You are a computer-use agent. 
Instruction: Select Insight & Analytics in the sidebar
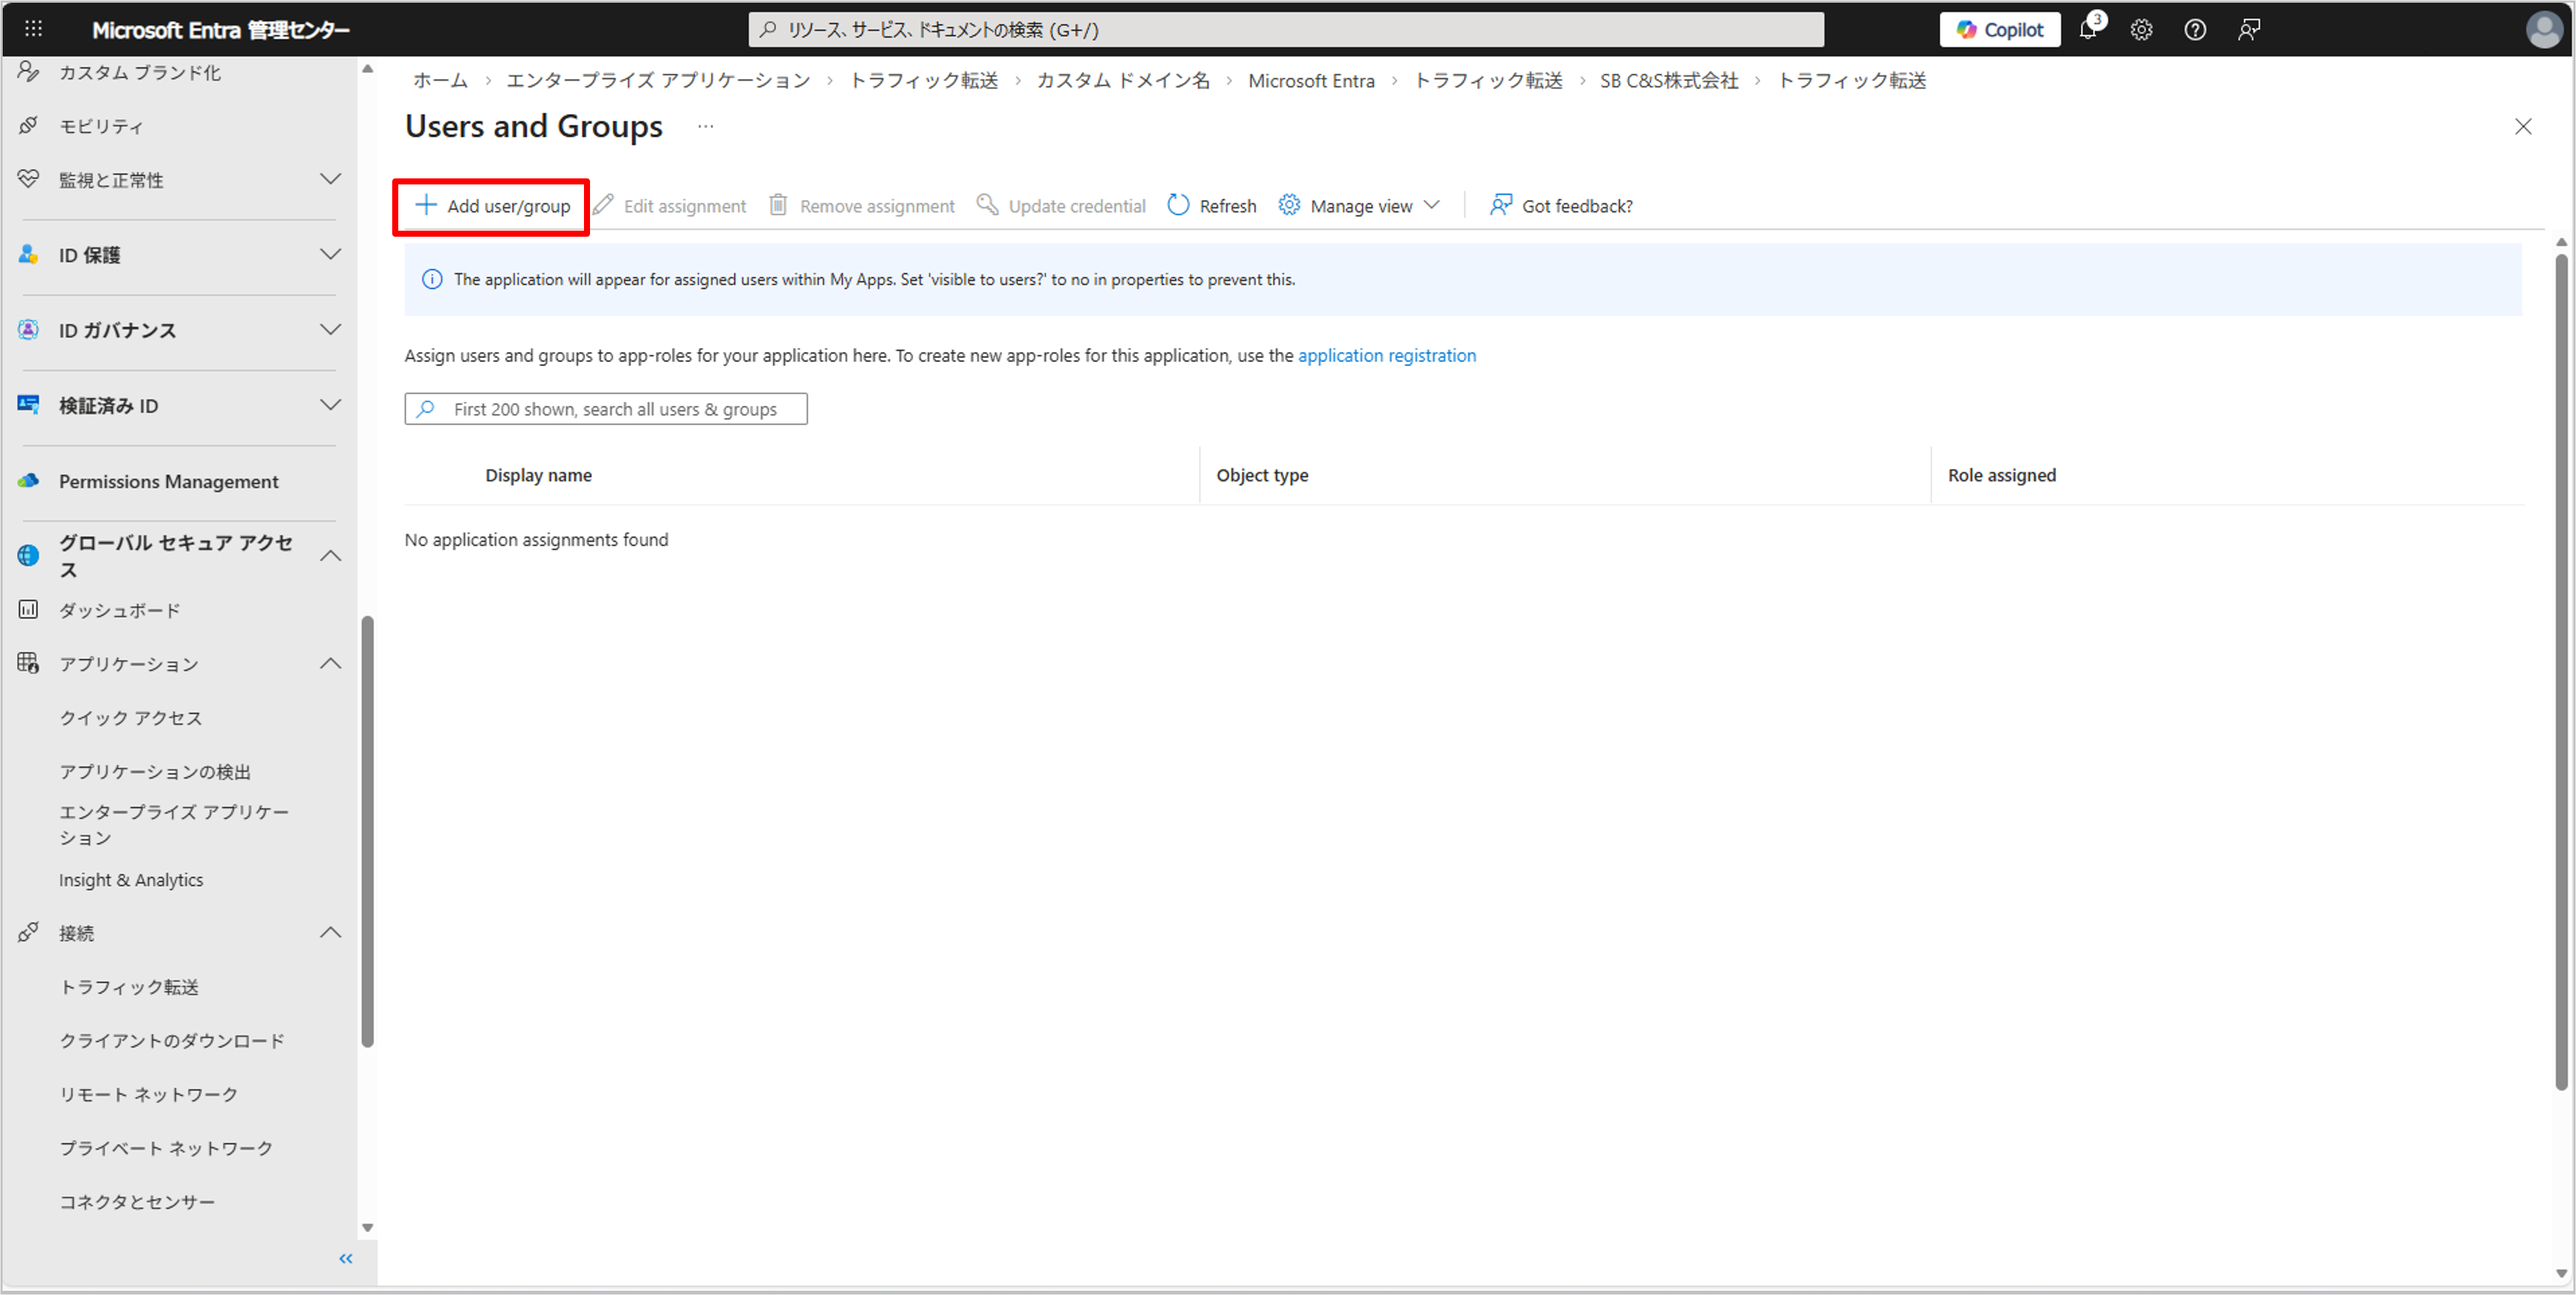click(x=131, y=880)
